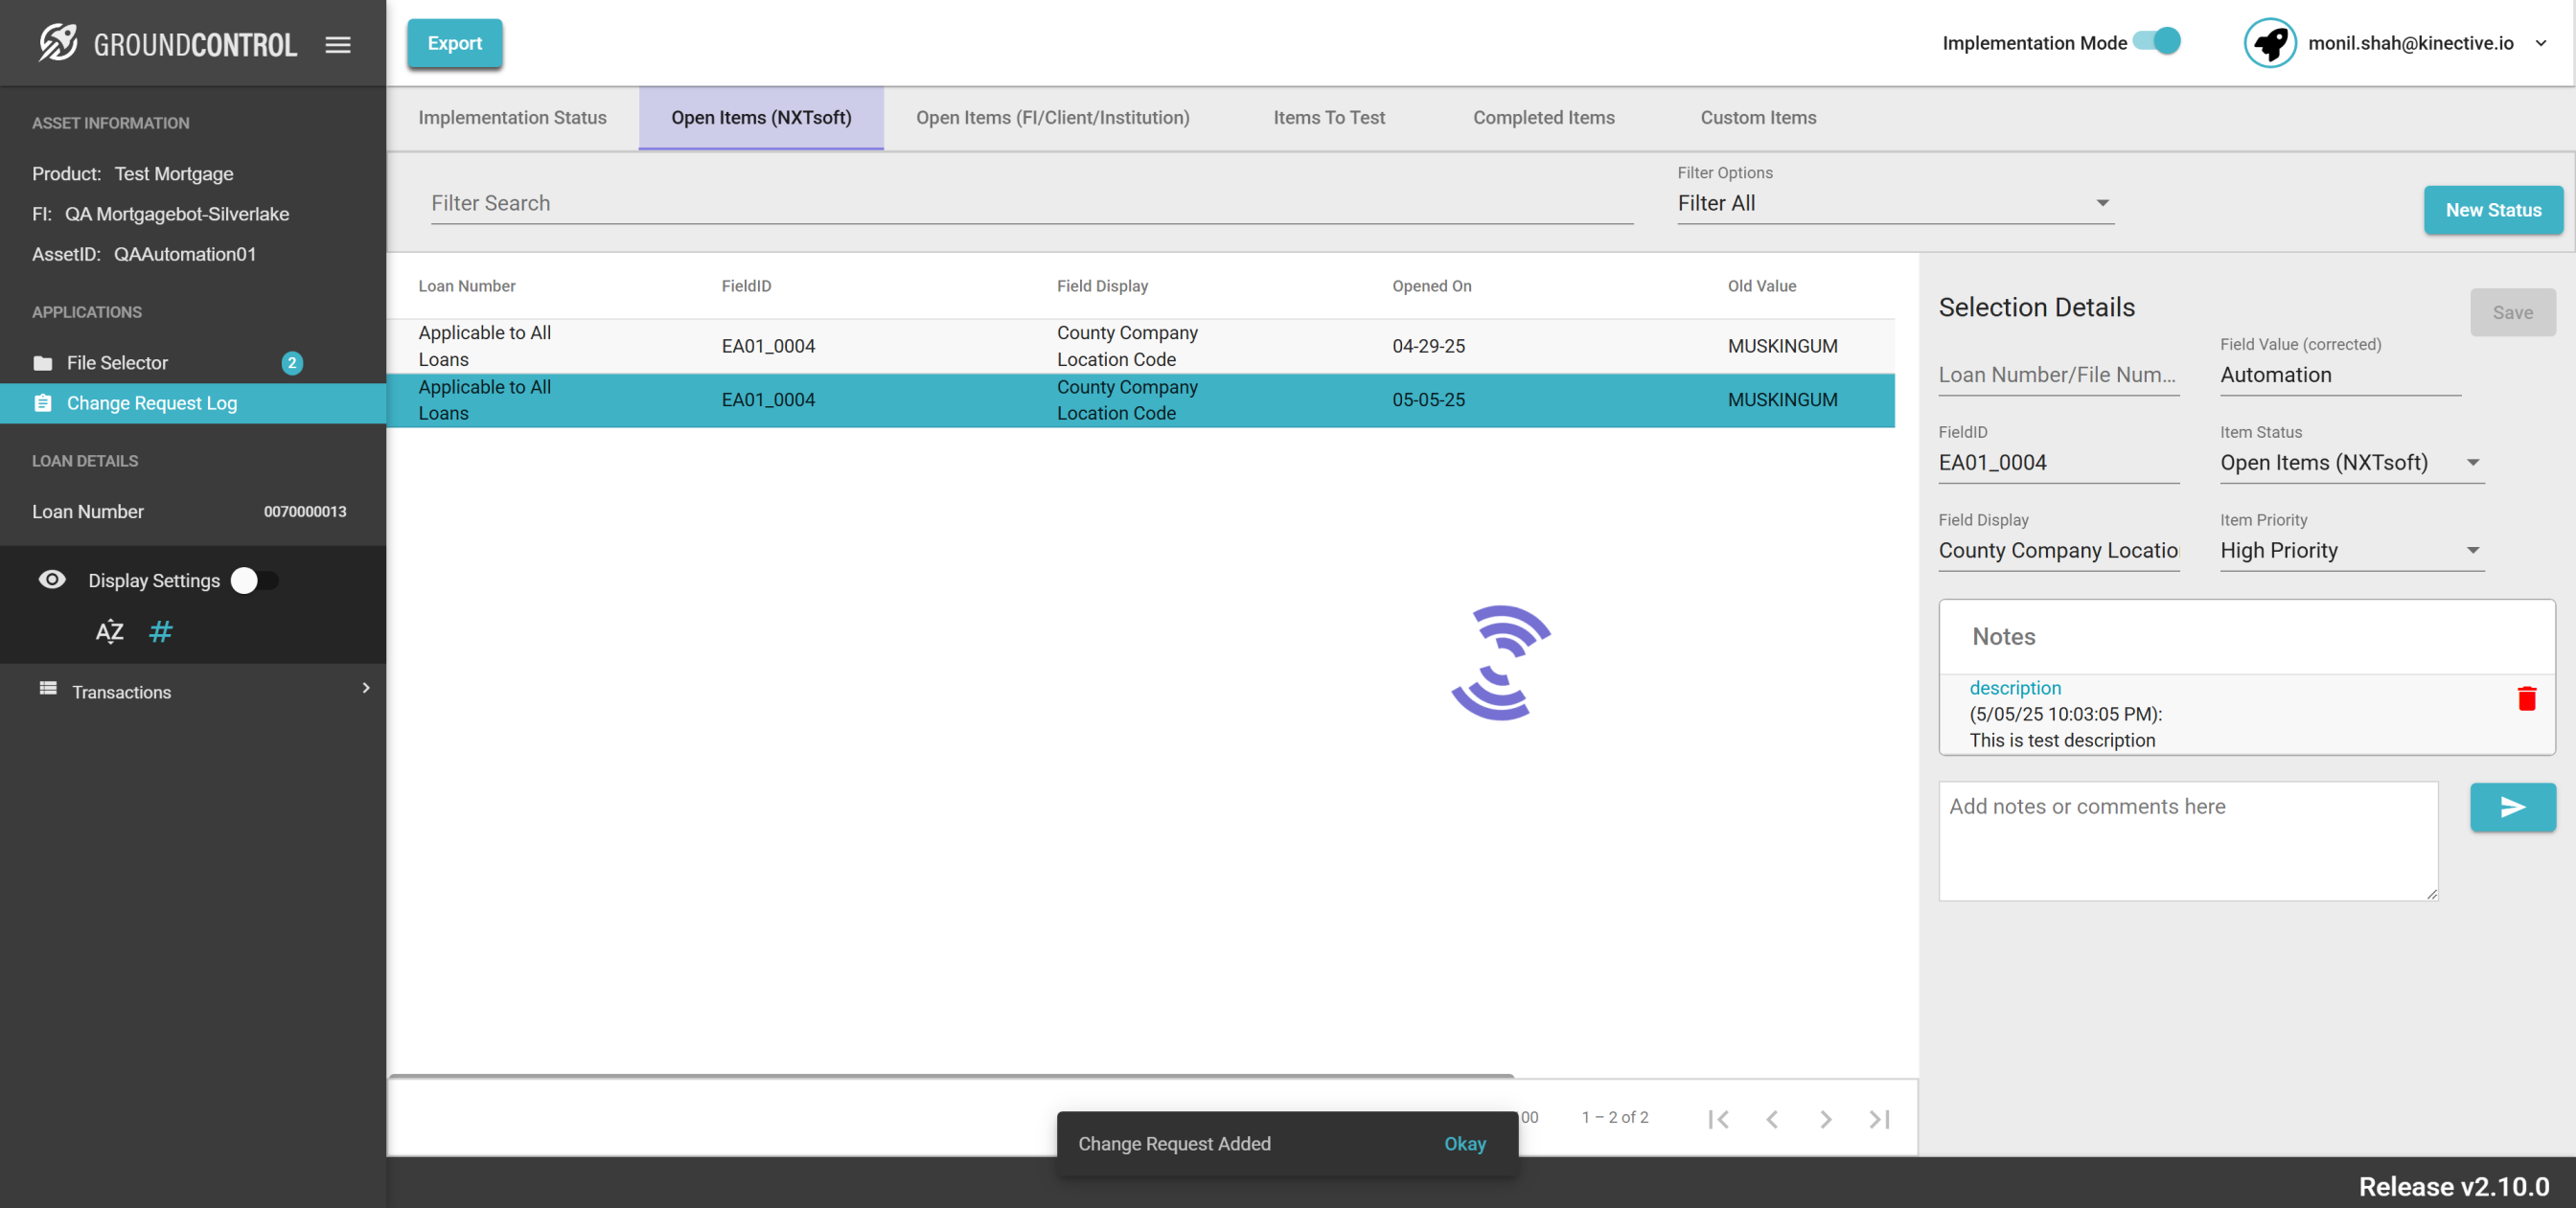The height and width of the screenshot is (1208, 2576).
Task: Go to the next page arrow
Action: tap(1825, 1119)
